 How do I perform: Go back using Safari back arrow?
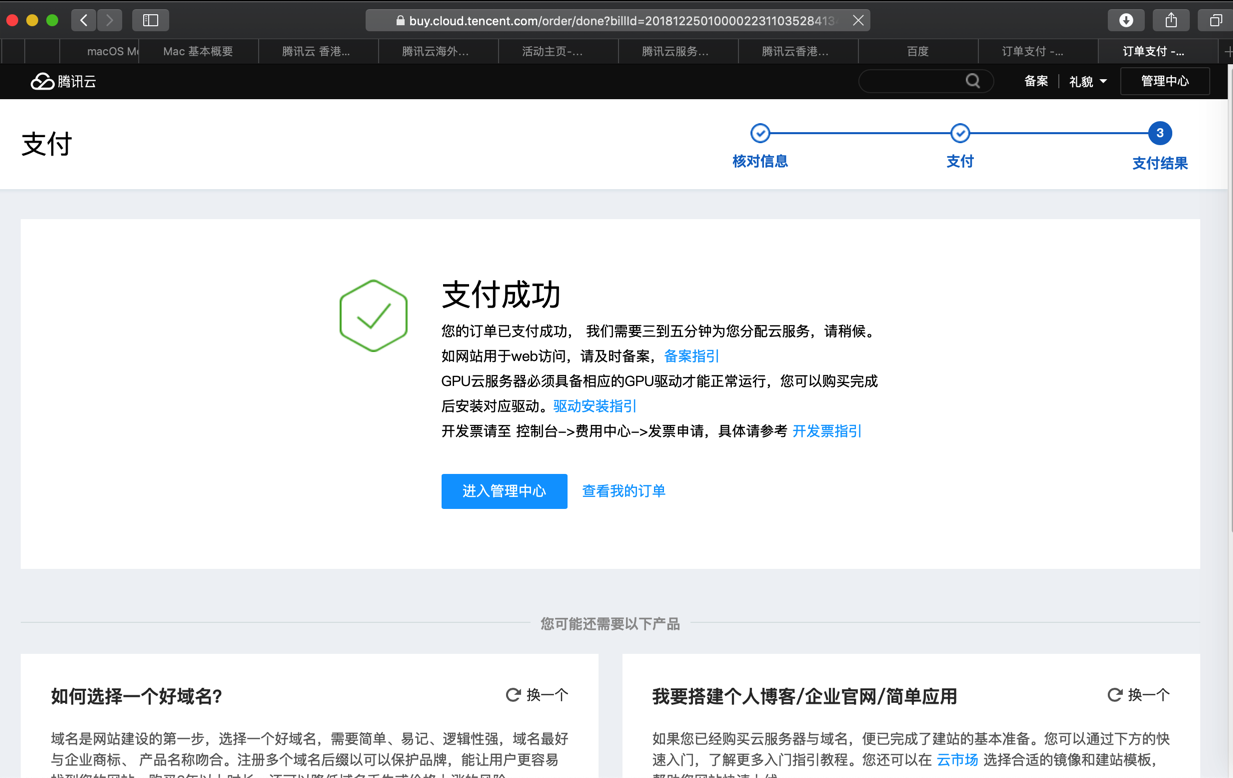pos(84,20)
